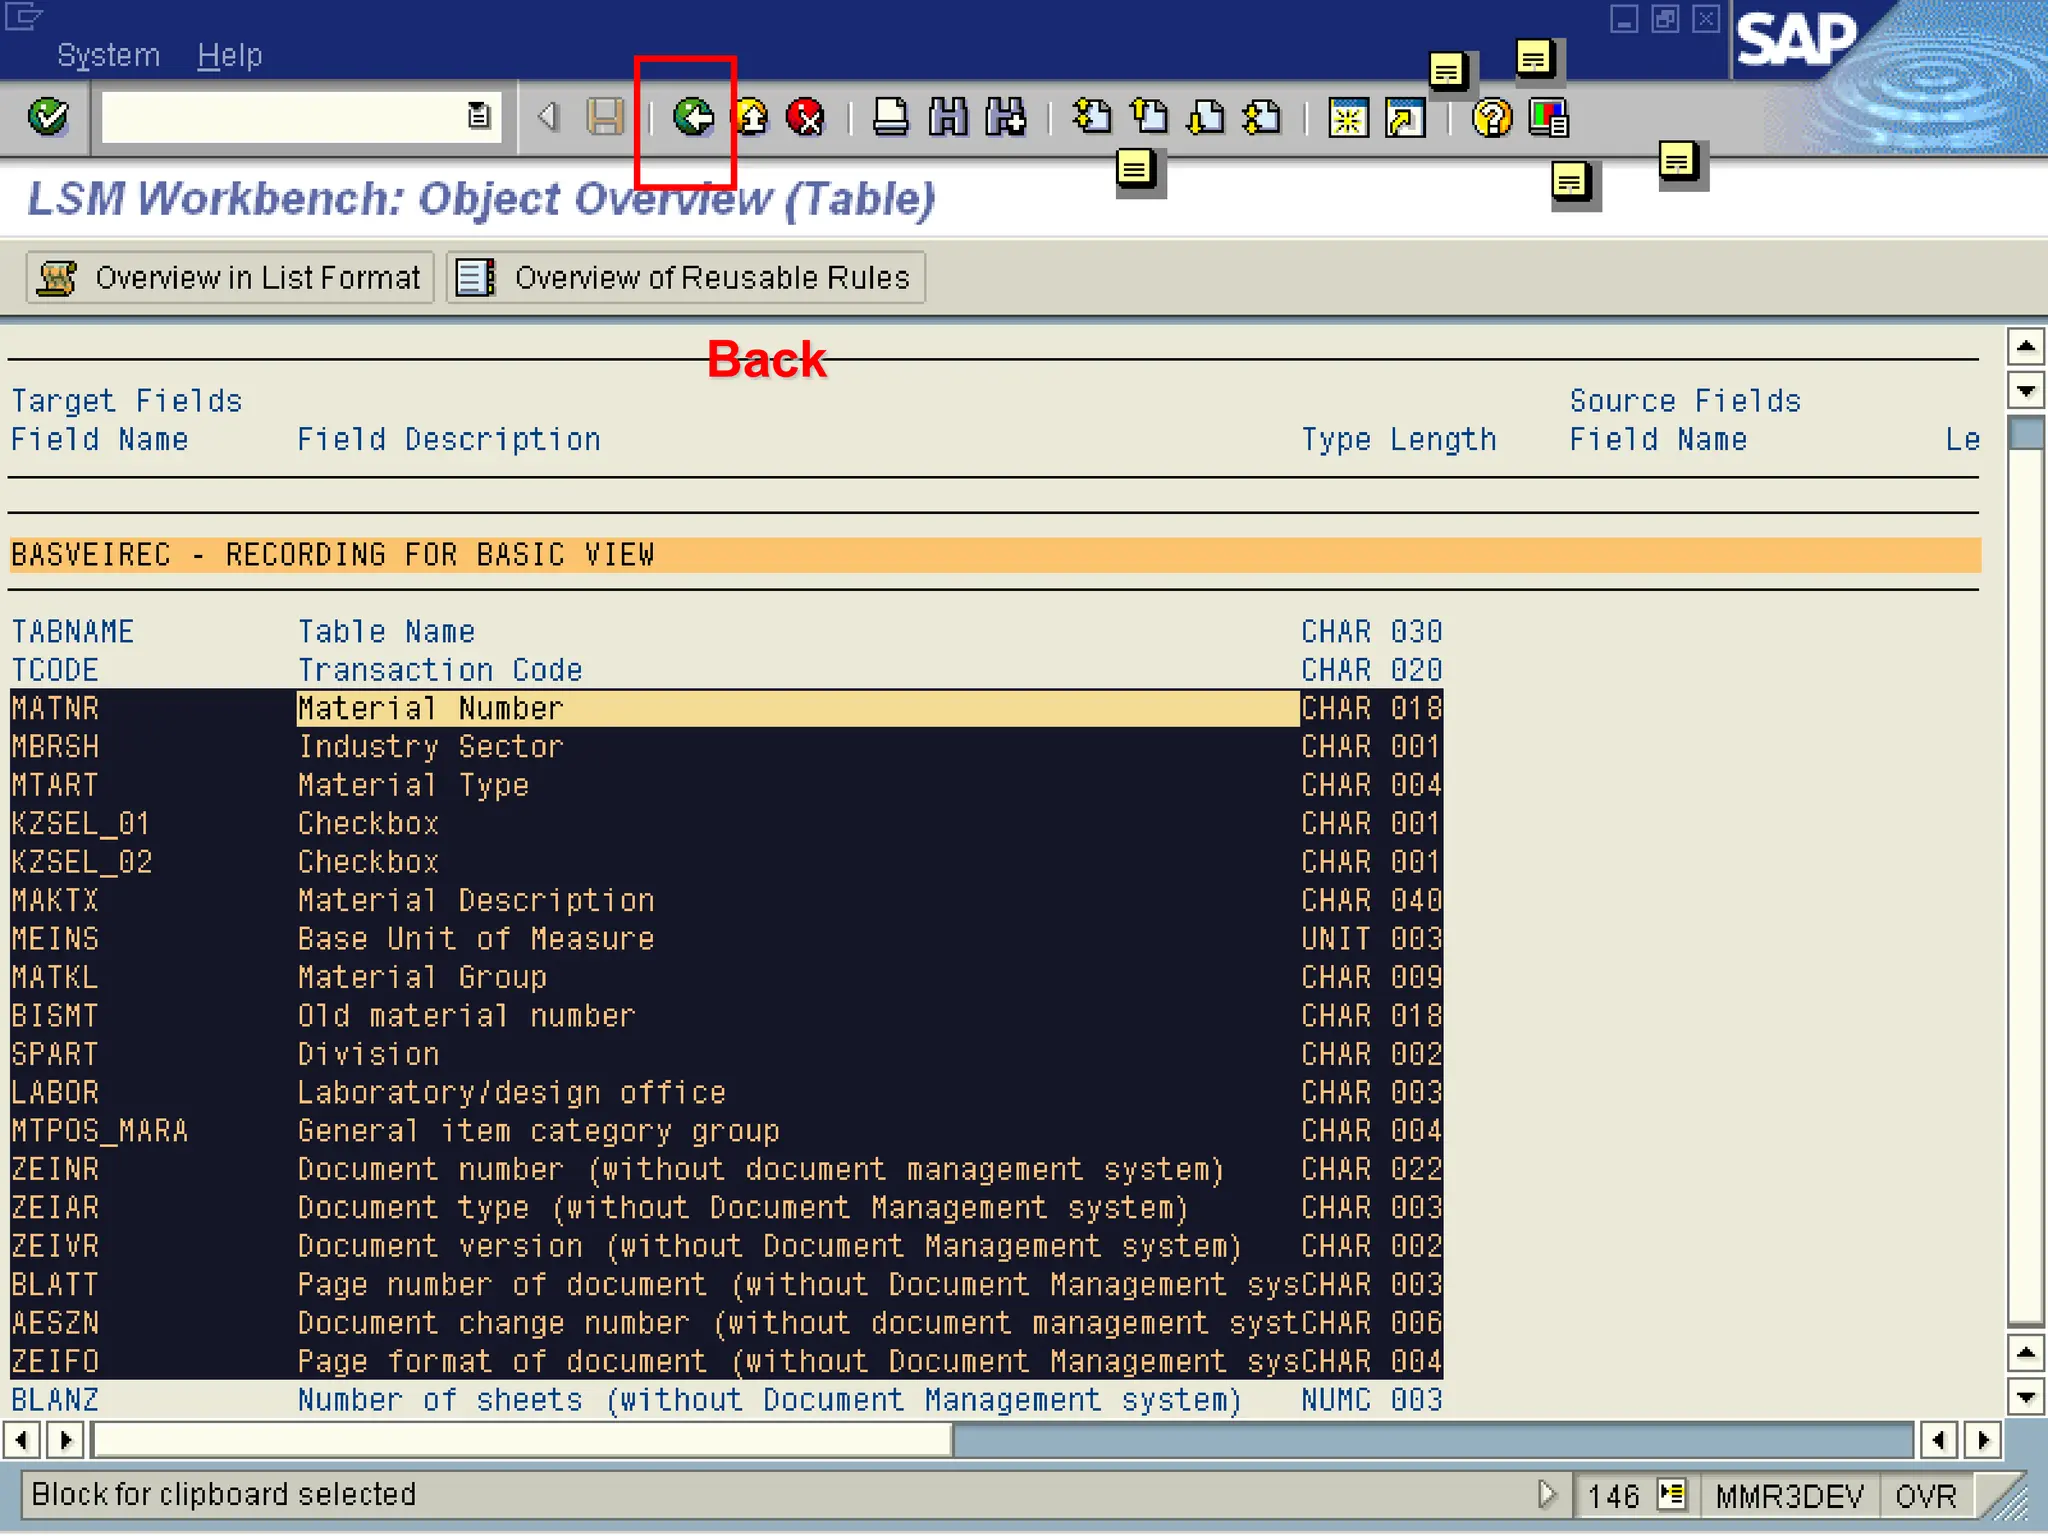Expand status bar message arrow
The height and width of the screenshot is (1536, 2048).
click(x=1547, y=1495)
